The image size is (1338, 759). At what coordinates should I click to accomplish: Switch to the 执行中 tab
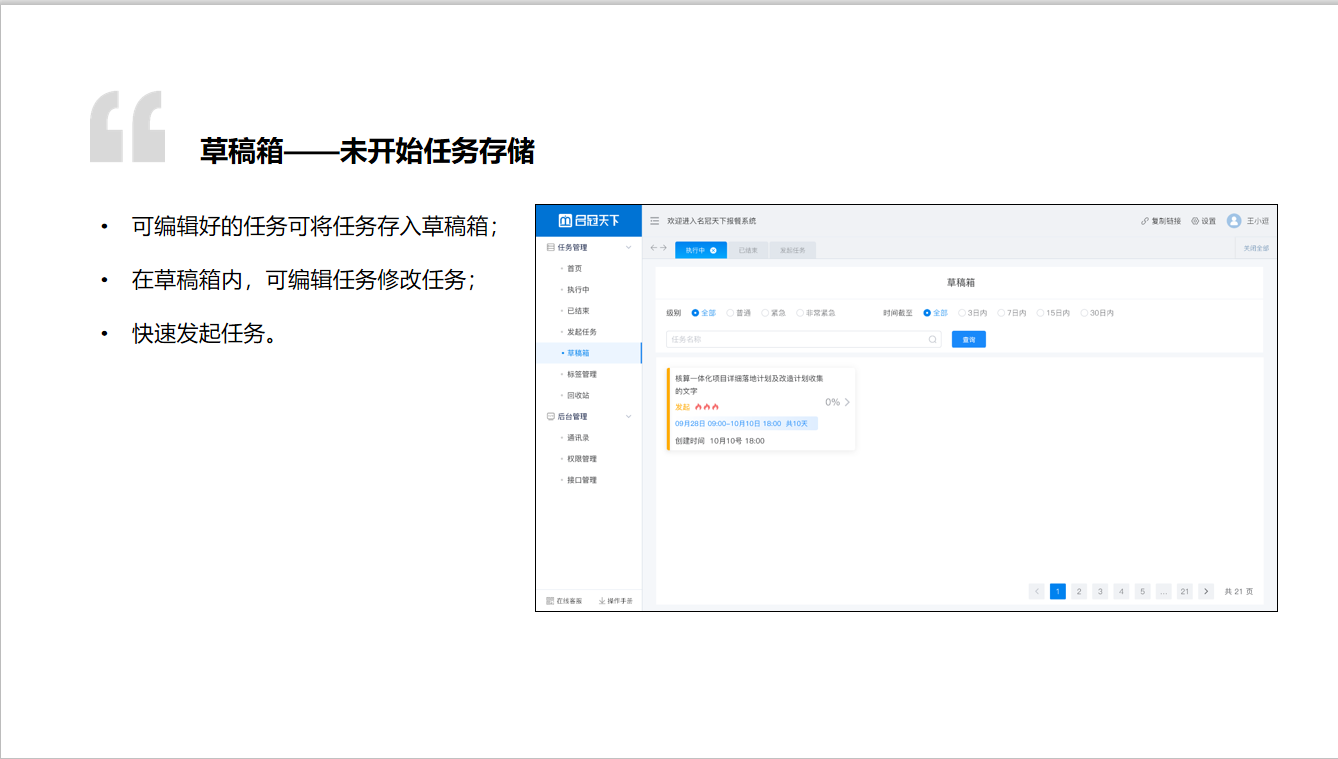point(699,250)
